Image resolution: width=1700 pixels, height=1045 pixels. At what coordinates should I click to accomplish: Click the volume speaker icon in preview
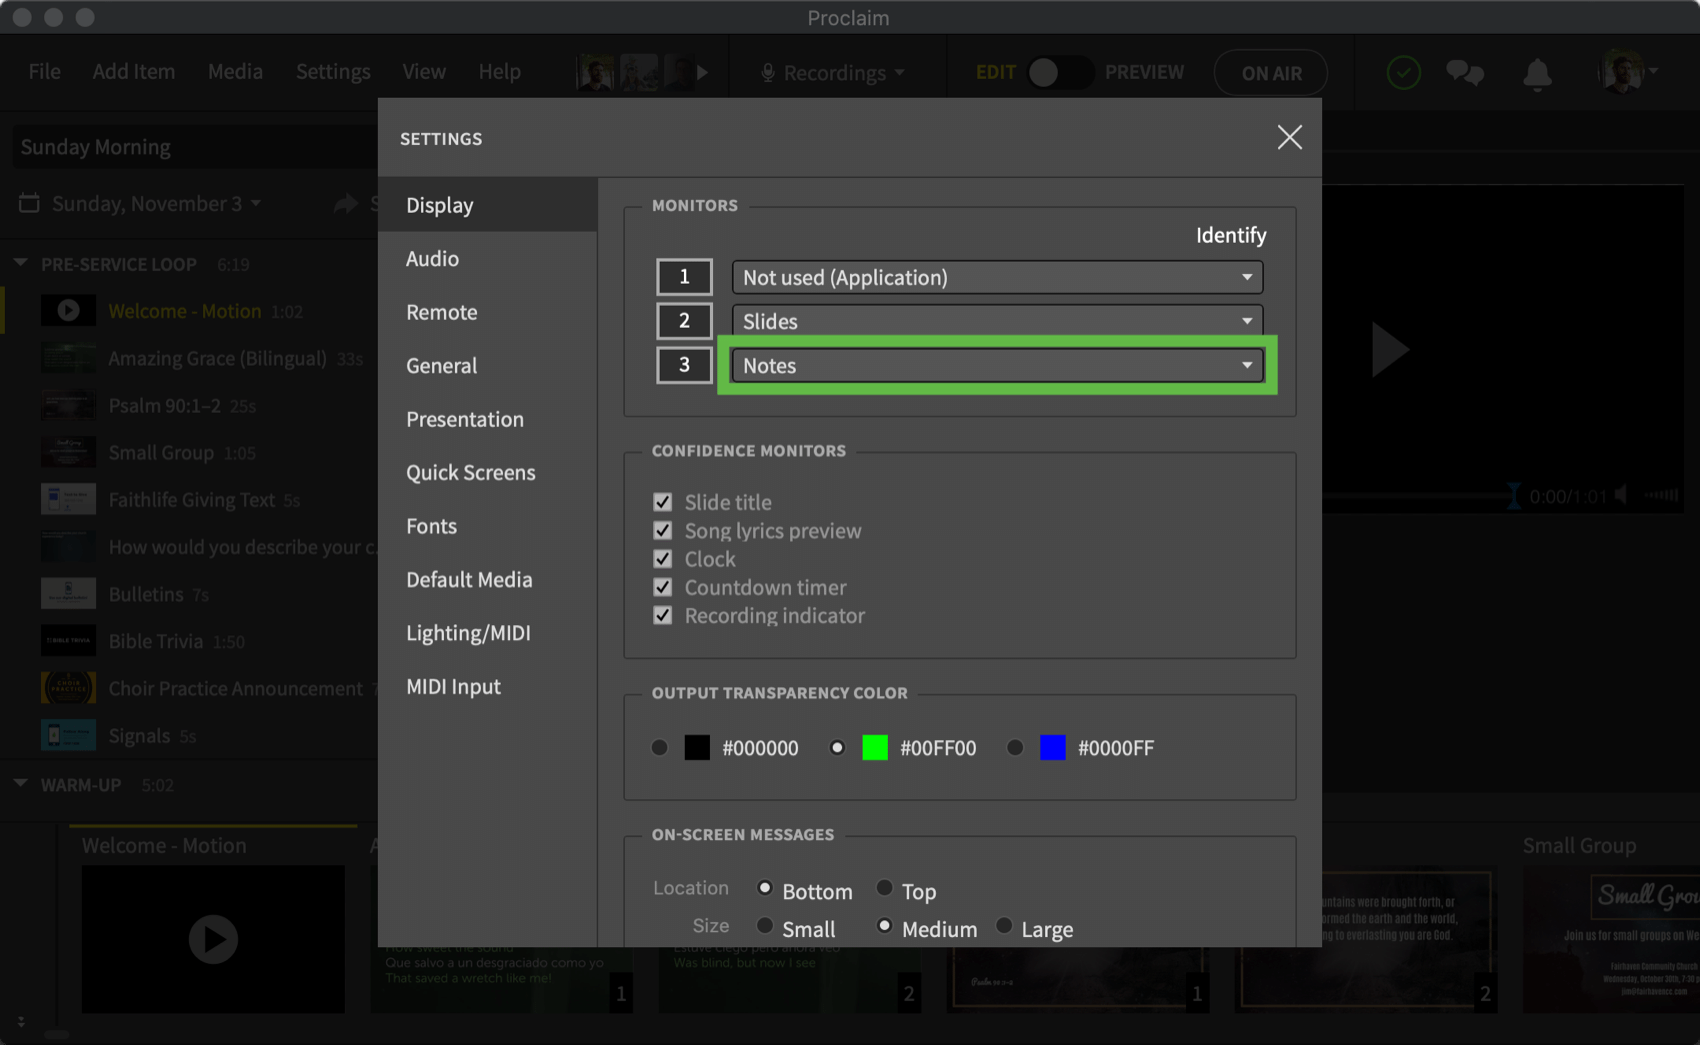tap(1621, 495)
